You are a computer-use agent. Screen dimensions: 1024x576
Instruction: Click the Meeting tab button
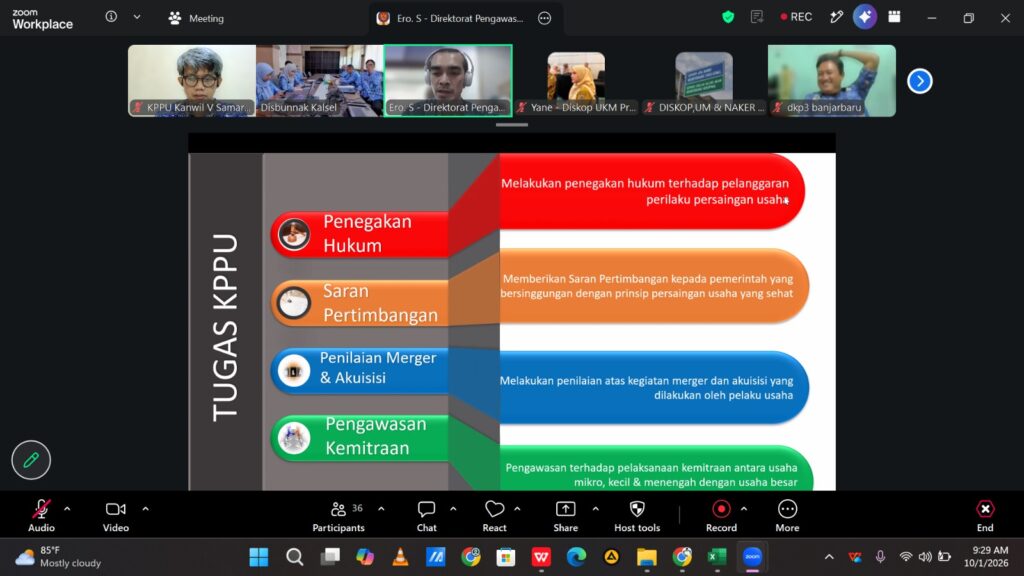(x=197, y=18)
